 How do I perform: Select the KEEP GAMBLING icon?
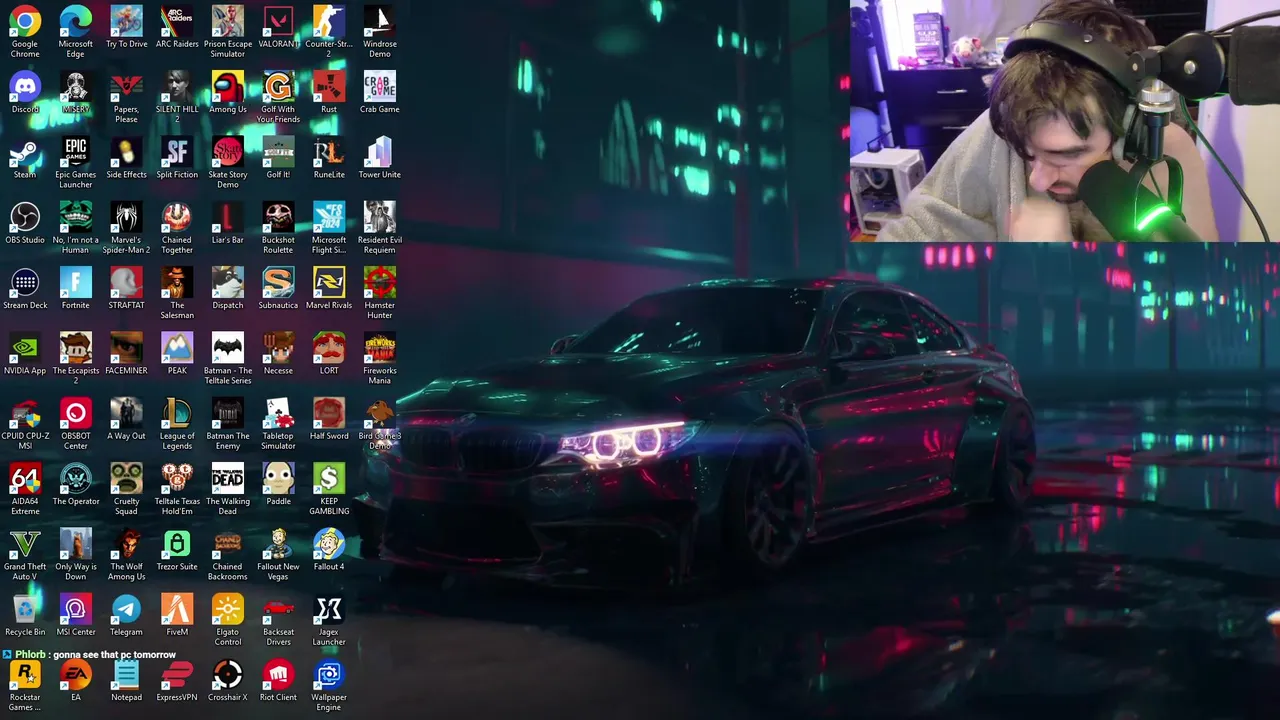tap(329, 478)
